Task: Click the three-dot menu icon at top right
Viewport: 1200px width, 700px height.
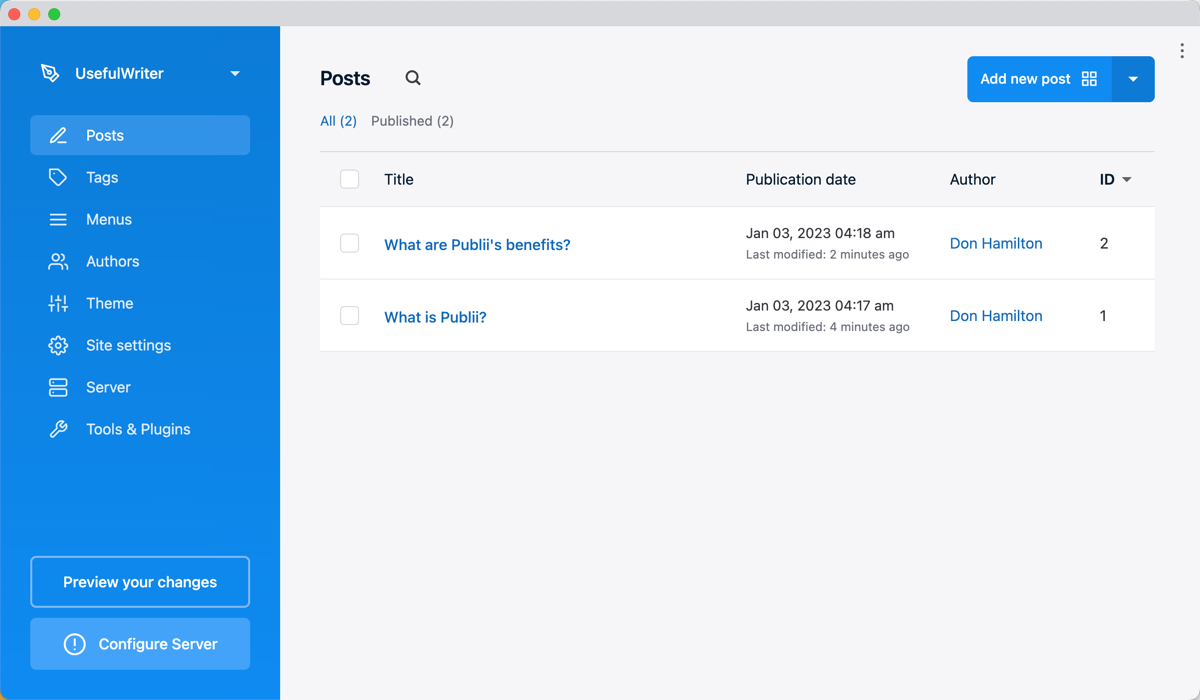Action: click(x=1182, y=51)
